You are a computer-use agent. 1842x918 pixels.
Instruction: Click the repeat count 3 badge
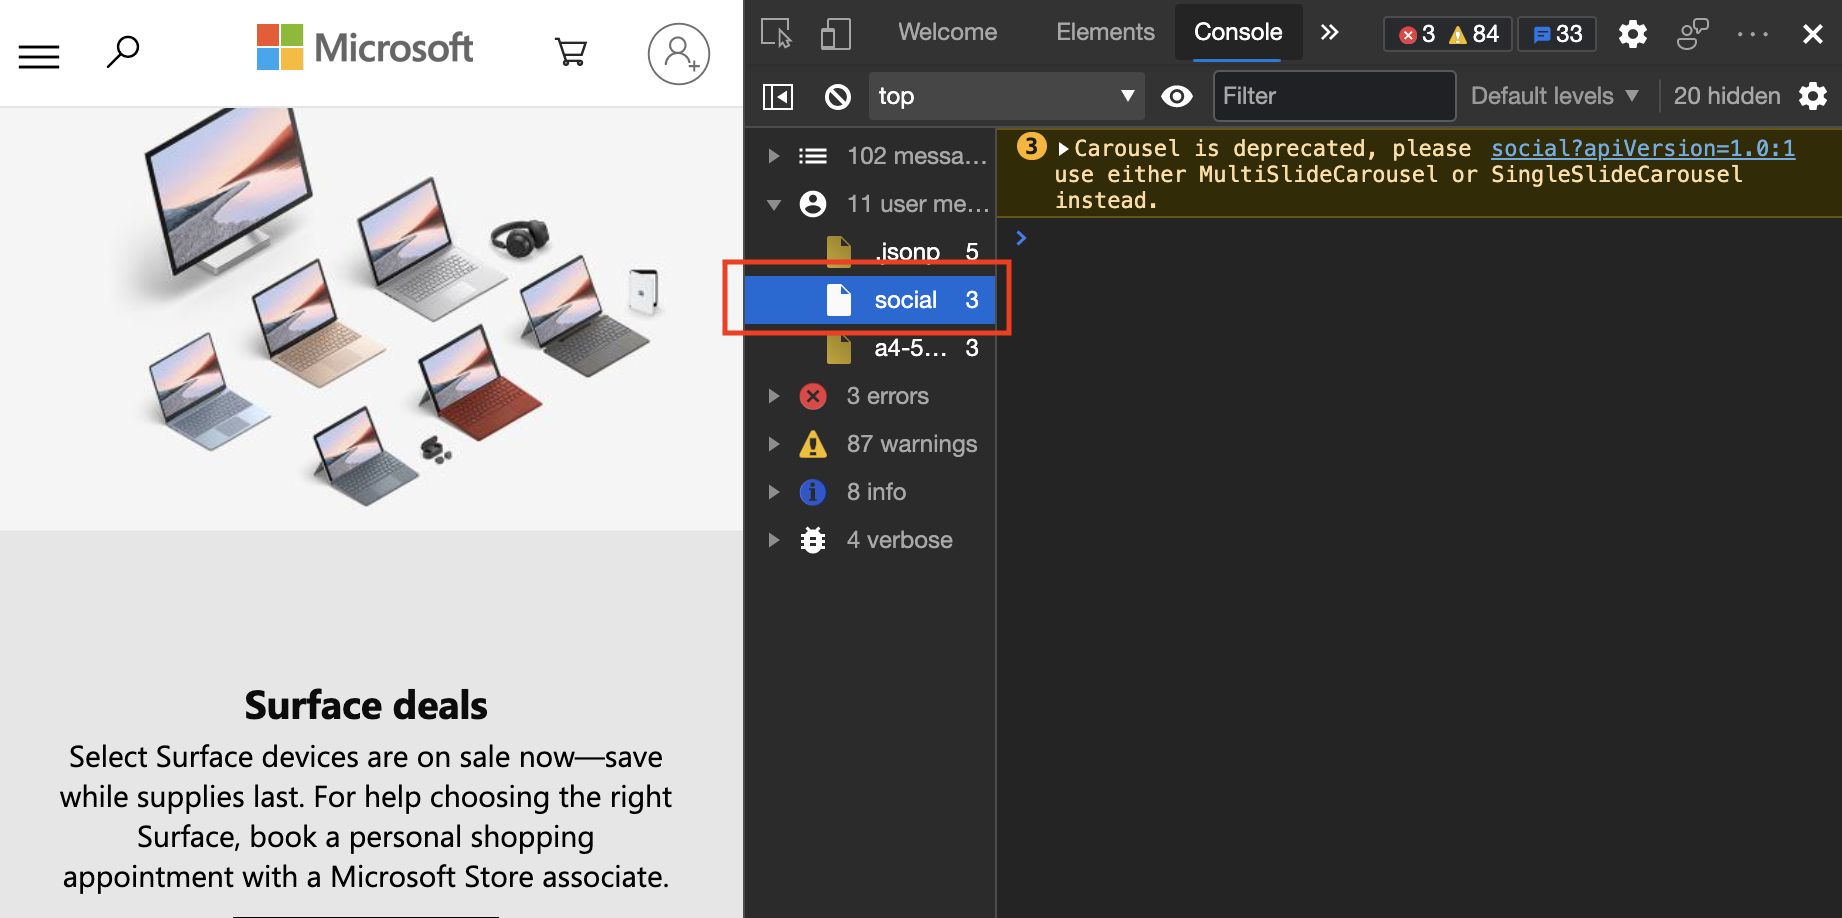(x=1031, y=147)
